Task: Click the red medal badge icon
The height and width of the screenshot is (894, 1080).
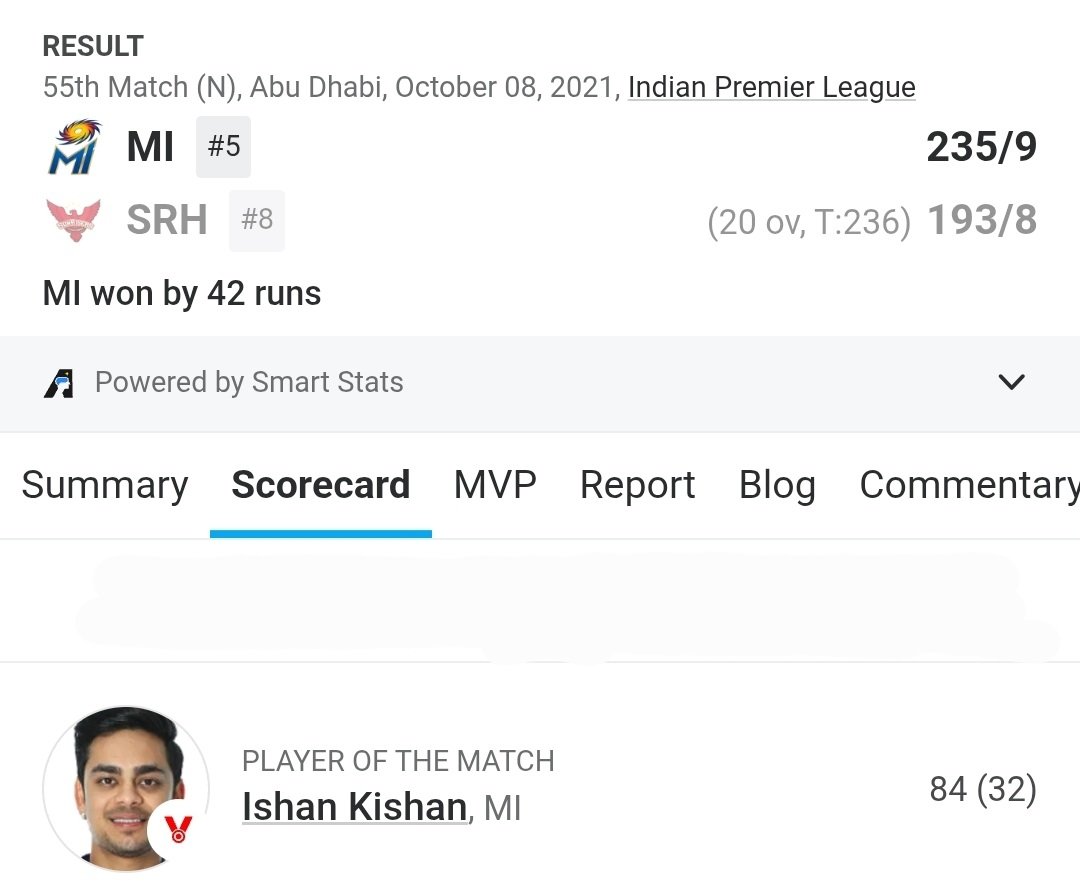Action: 178,829
